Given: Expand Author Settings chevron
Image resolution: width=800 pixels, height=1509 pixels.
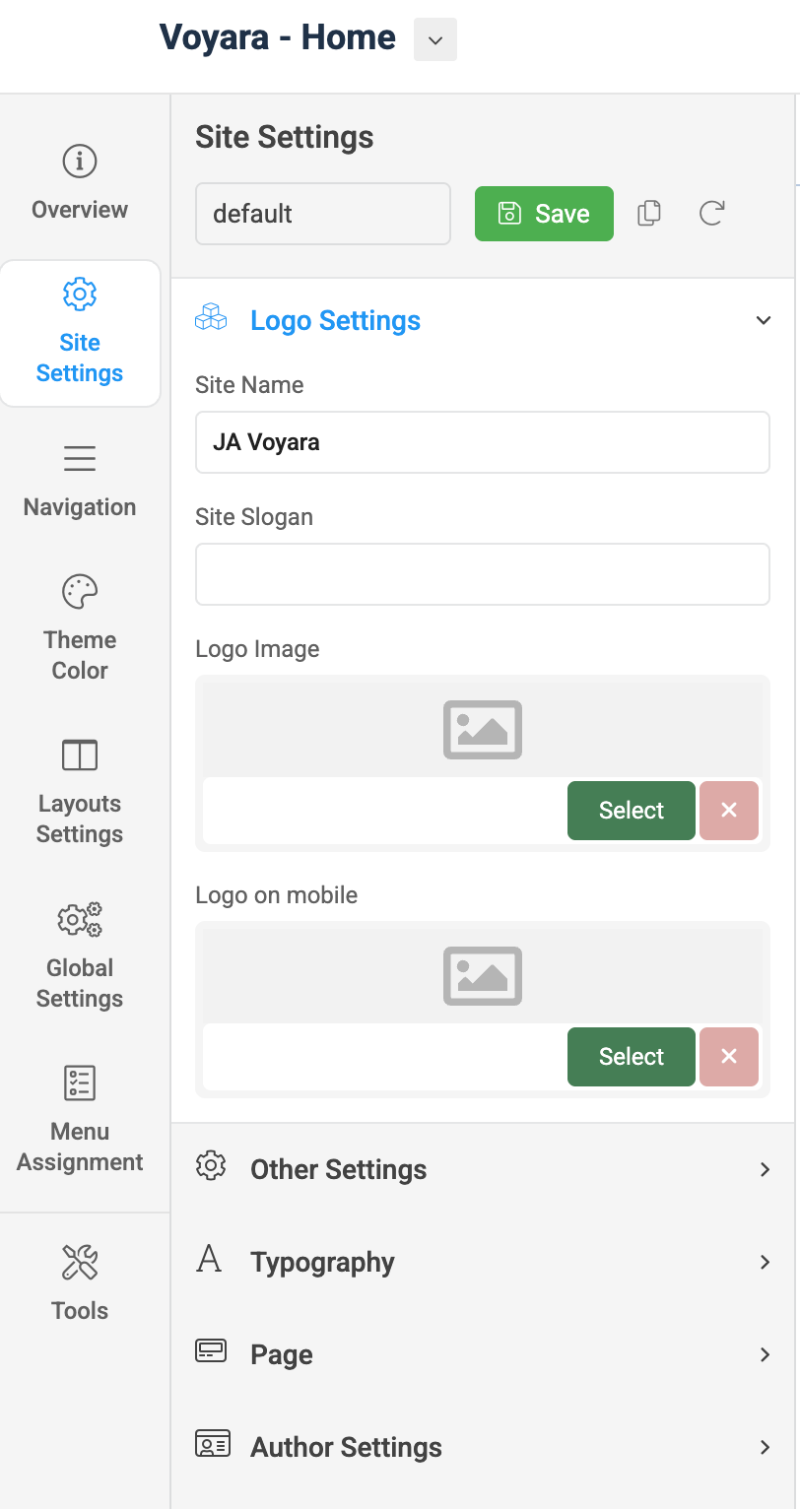Looking at the screenshot, I should [765, 1447].
